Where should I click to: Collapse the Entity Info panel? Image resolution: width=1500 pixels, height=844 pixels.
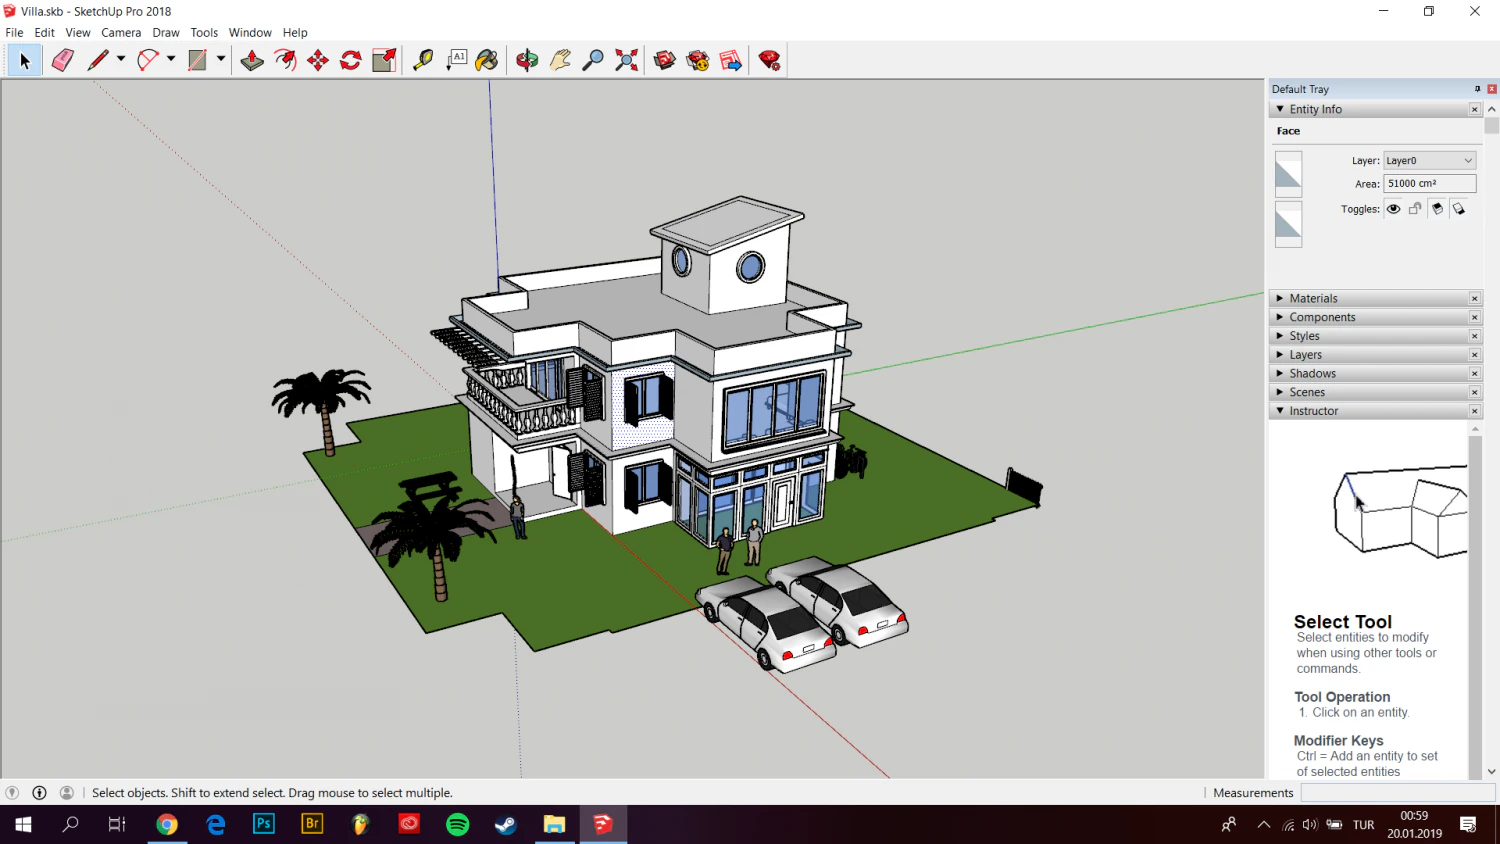pos(1280,109)
